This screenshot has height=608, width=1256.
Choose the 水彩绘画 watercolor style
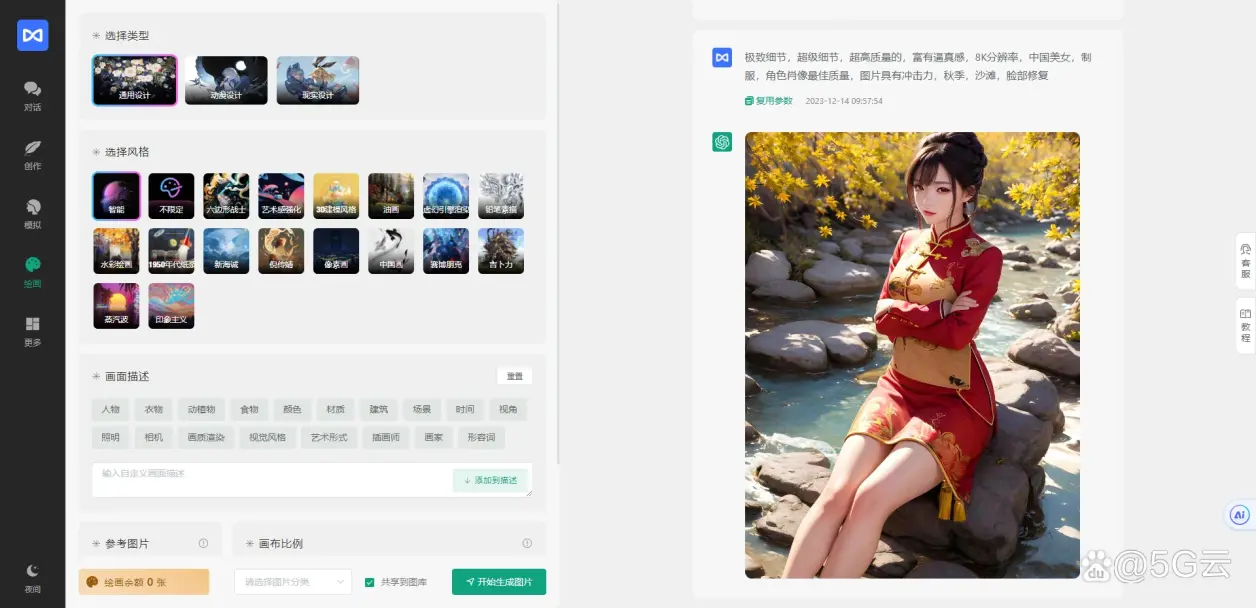tap(116, 251)
